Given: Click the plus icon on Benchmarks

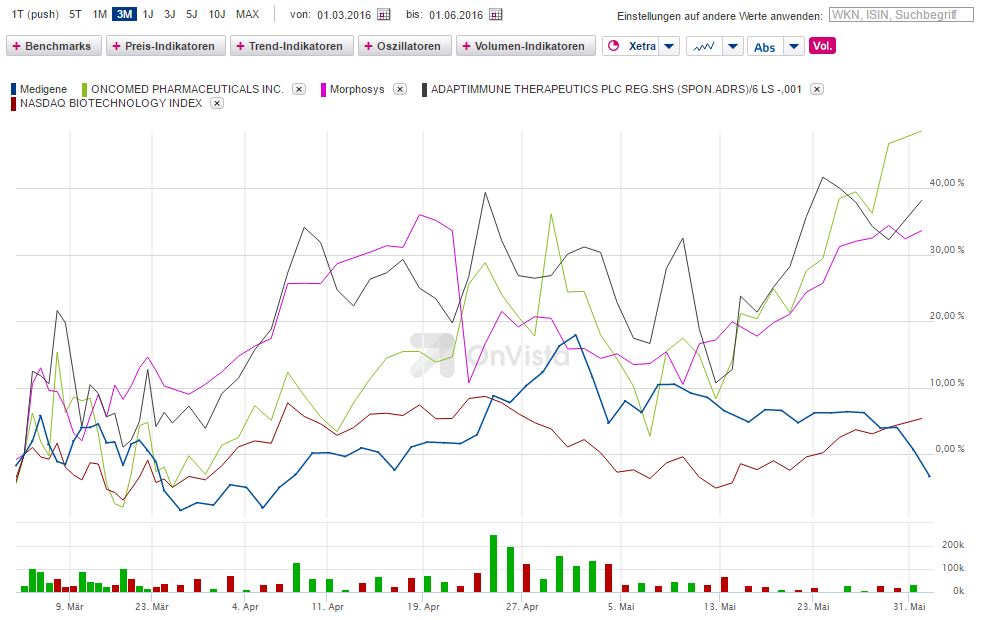Looking at the screenshot, I should 16,46.
